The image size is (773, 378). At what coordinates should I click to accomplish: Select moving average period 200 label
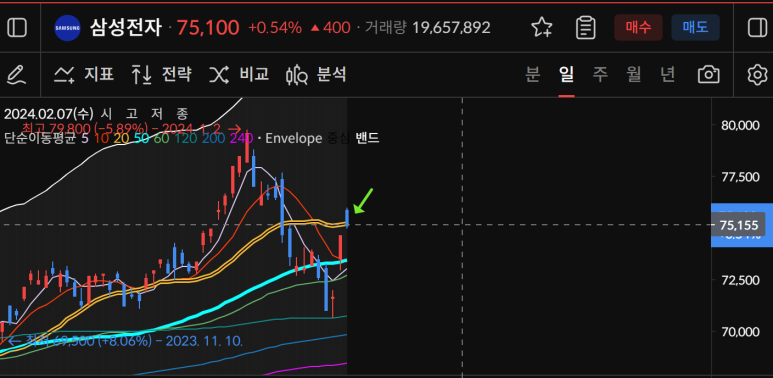[x=213, y=138]
